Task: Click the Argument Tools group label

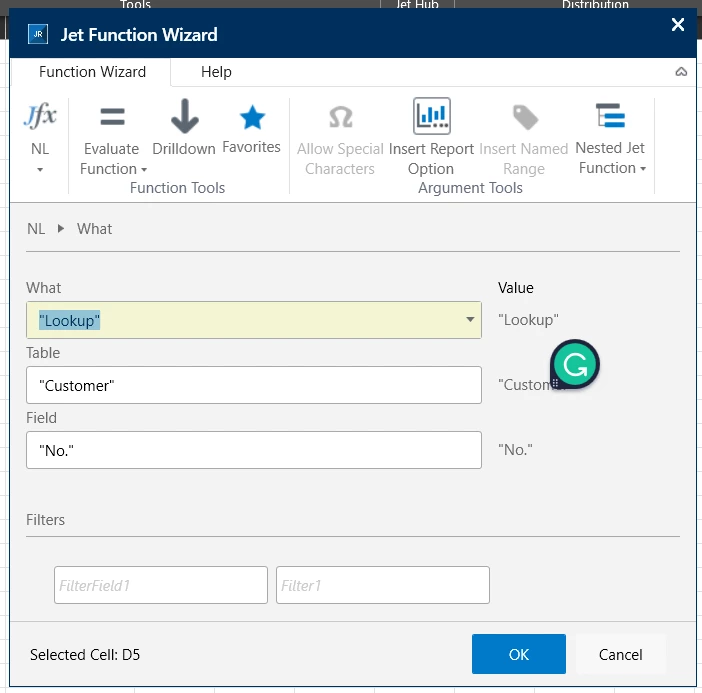Action: click(470, 188)
